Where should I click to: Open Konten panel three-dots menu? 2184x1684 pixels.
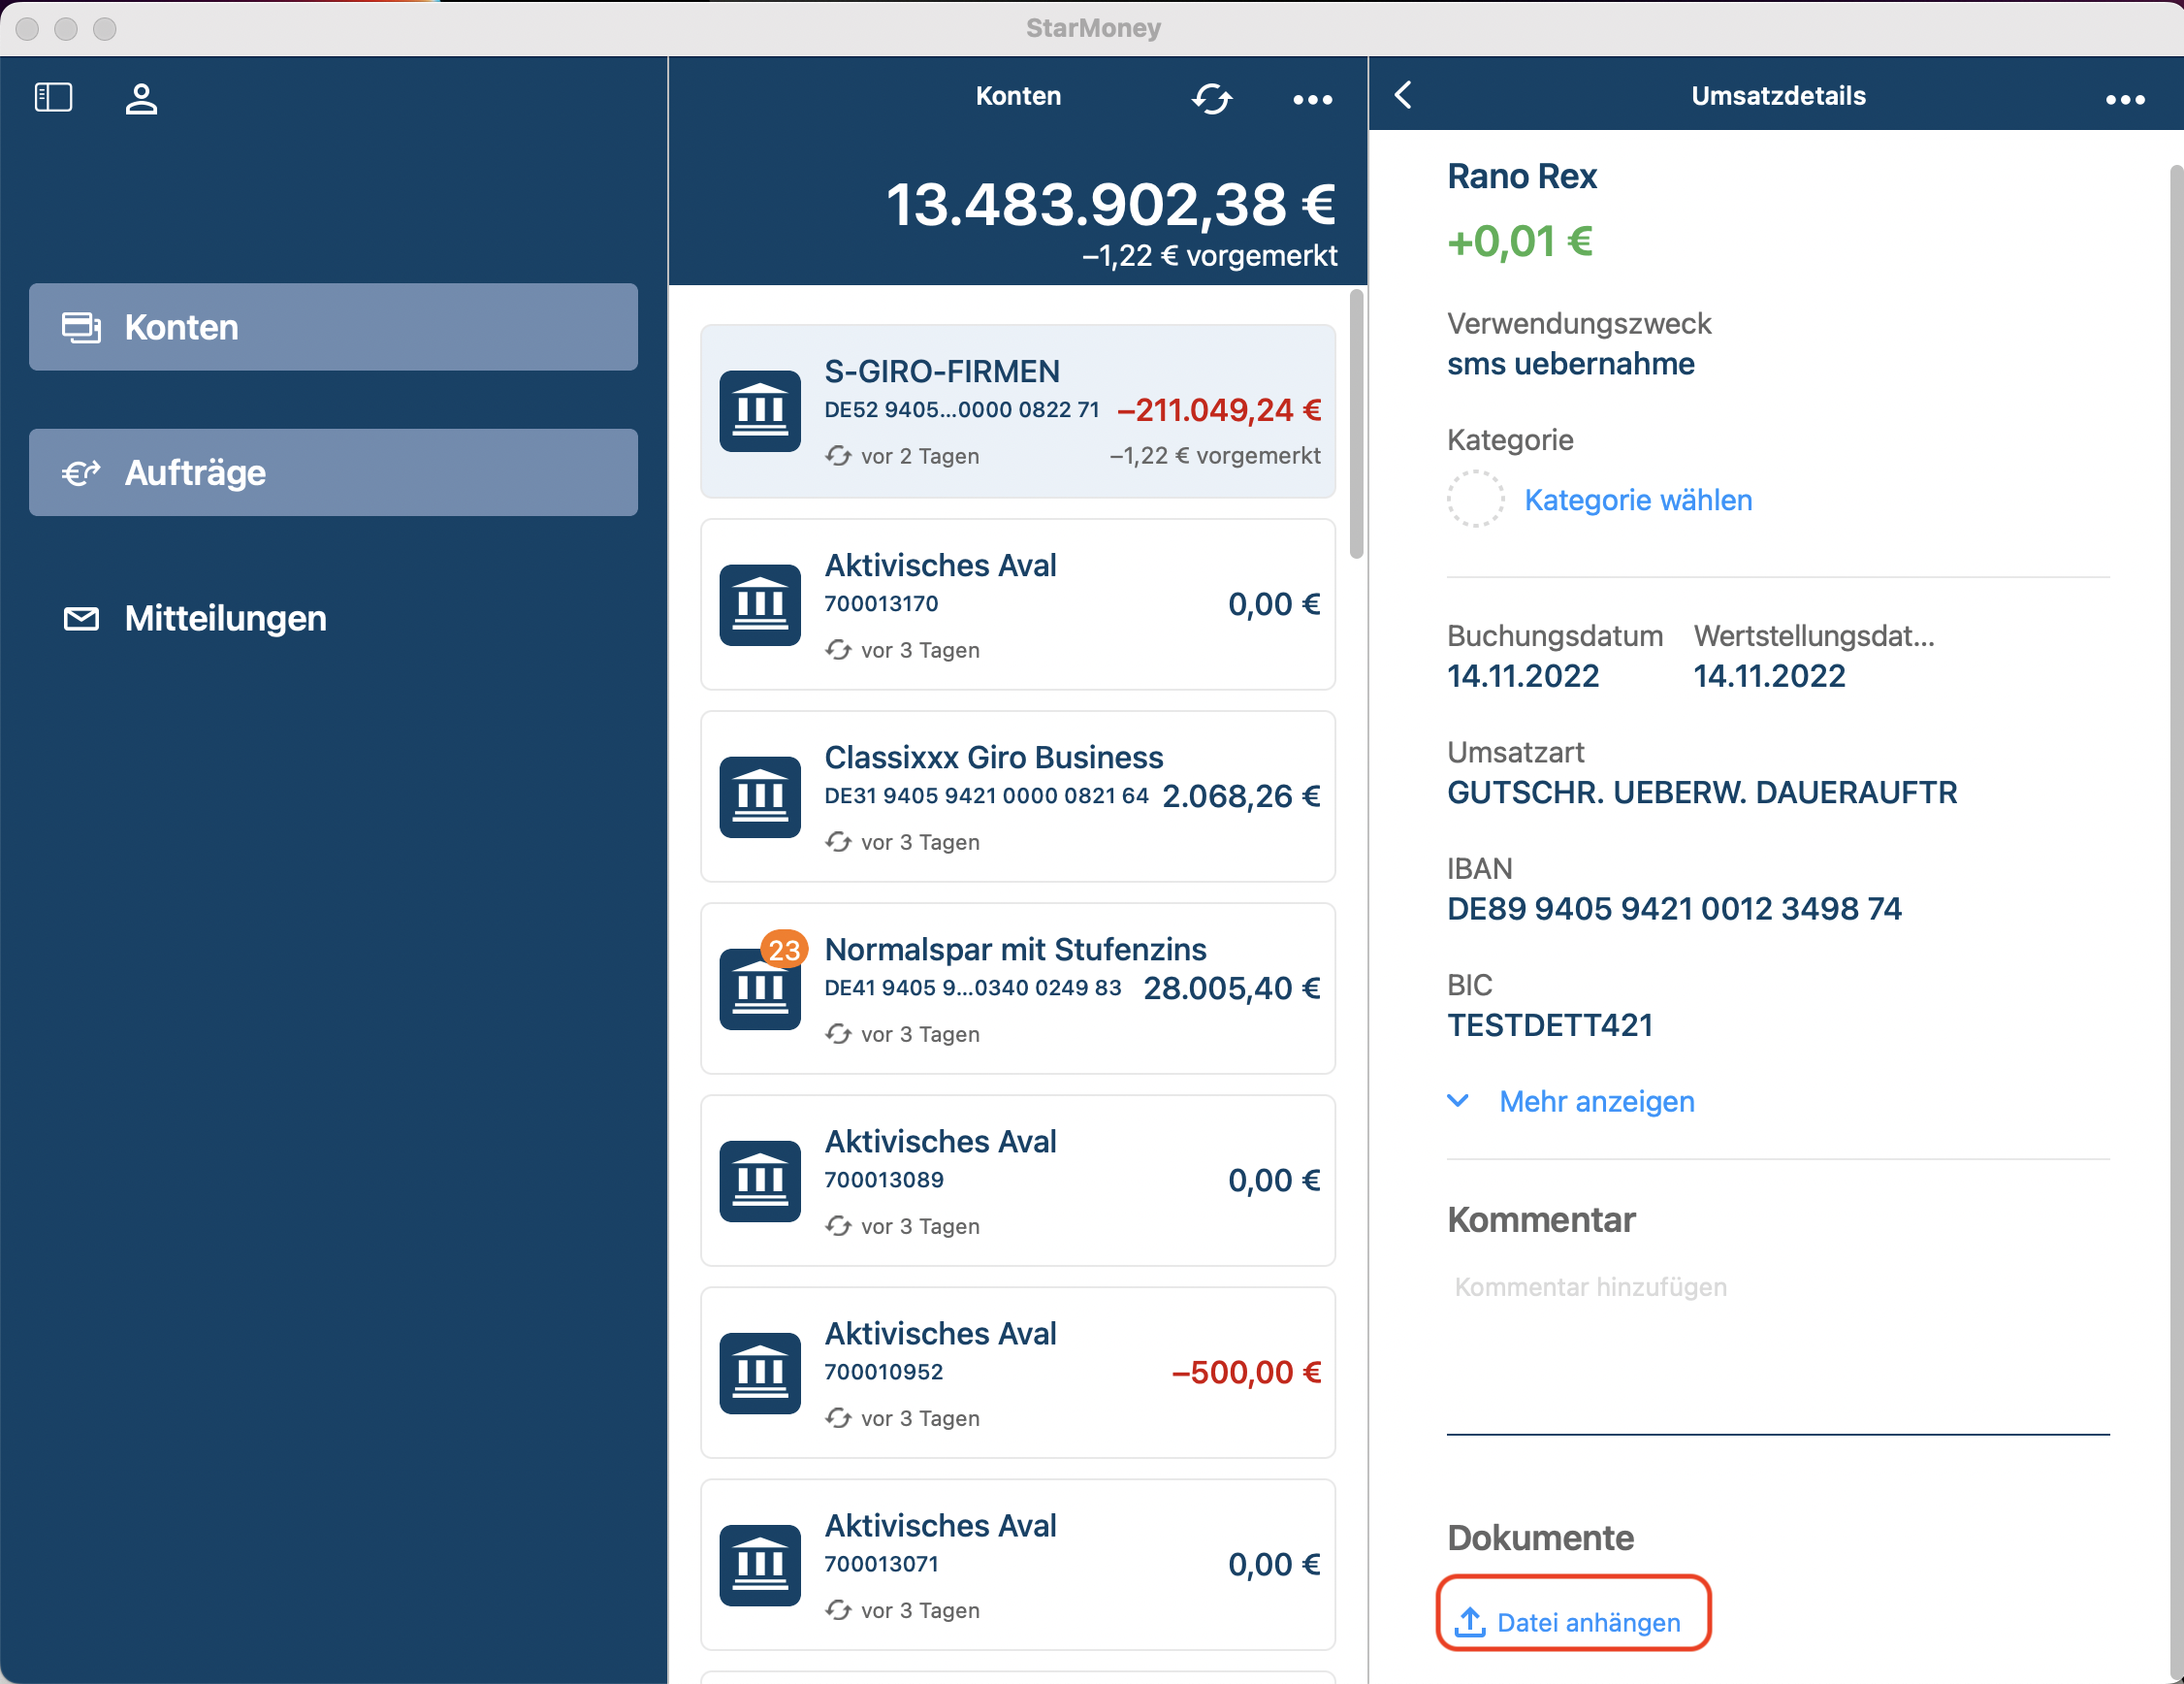pyautogui.click(x=1312, y=99)
